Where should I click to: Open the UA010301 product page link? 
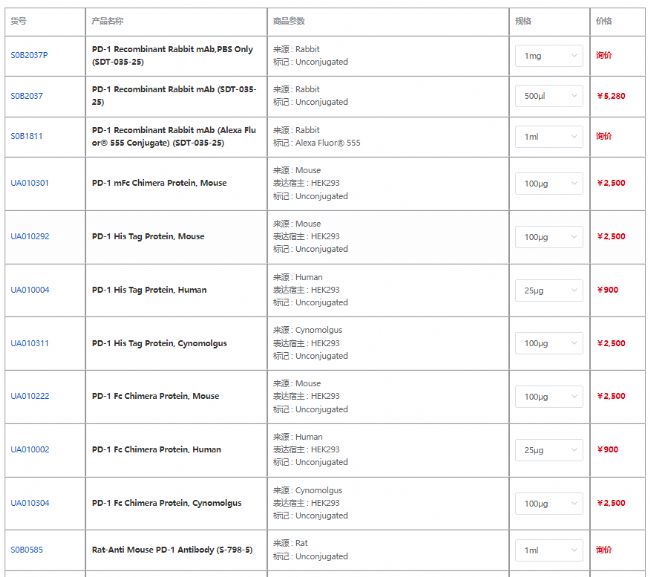(30, 183)
